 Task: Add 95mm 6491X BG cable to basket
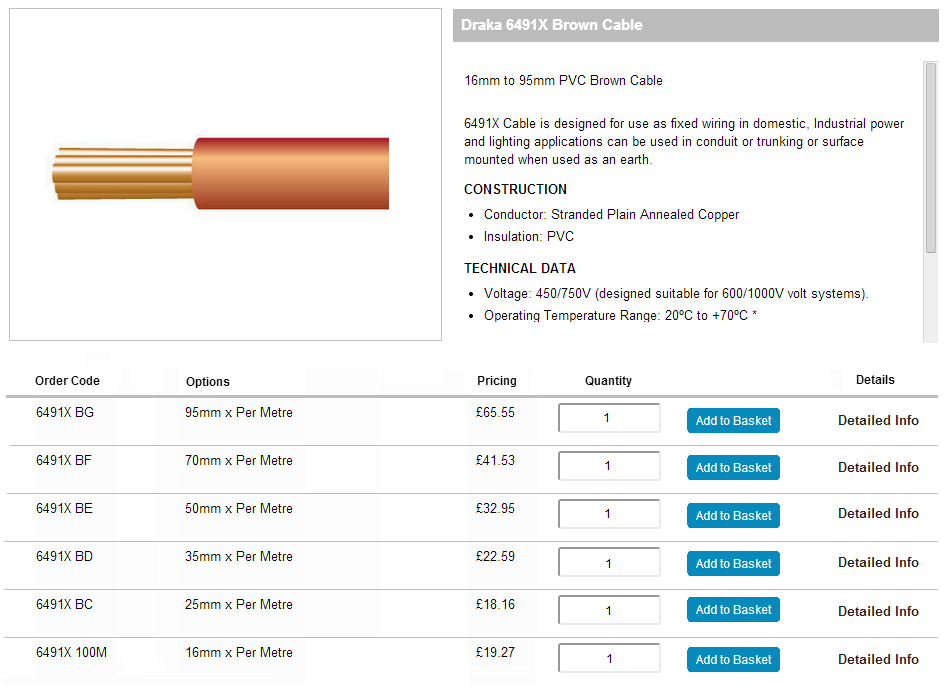(x=733, y=421)
